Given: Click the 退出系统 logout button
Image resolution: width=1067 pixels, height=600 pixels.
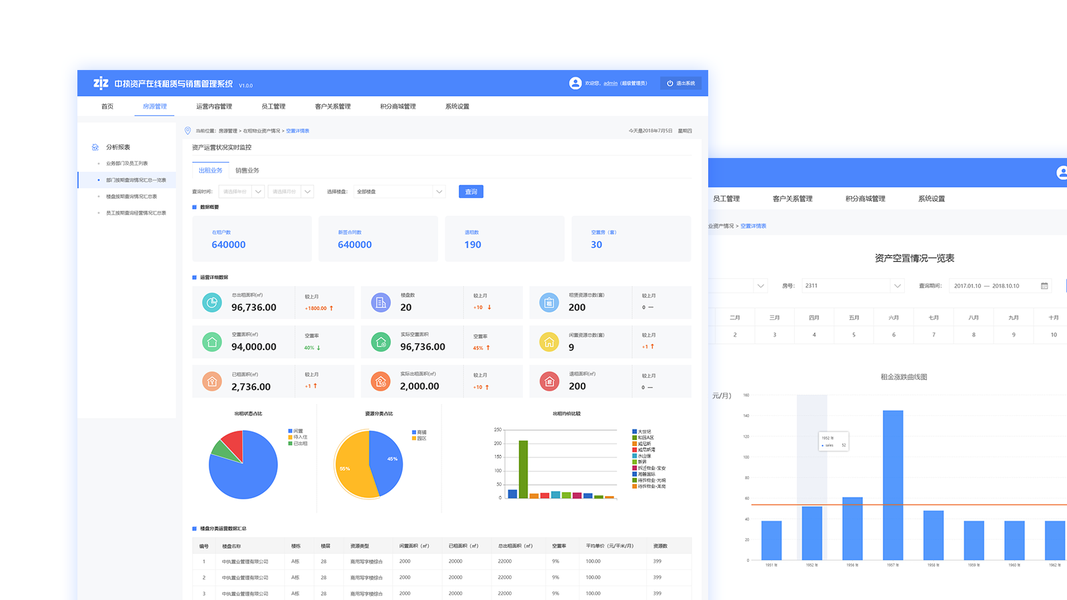Looking at the screenshot, I should tap(680, 84).
